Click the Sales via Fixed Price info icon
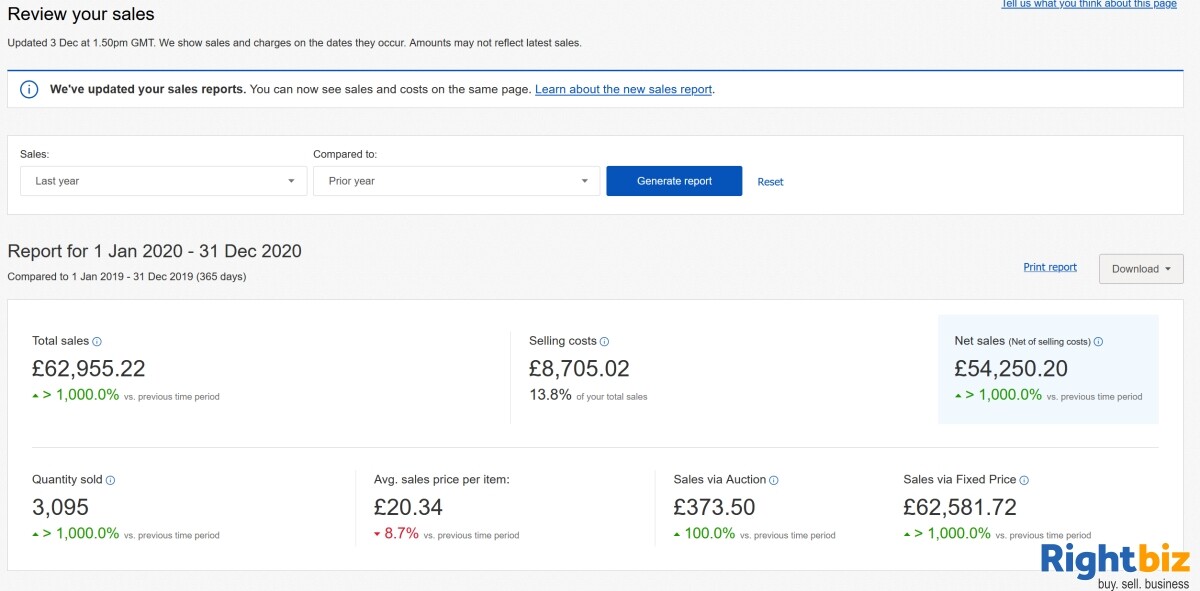This screenshot has height=591, width=1200. tap(1024, 480)
